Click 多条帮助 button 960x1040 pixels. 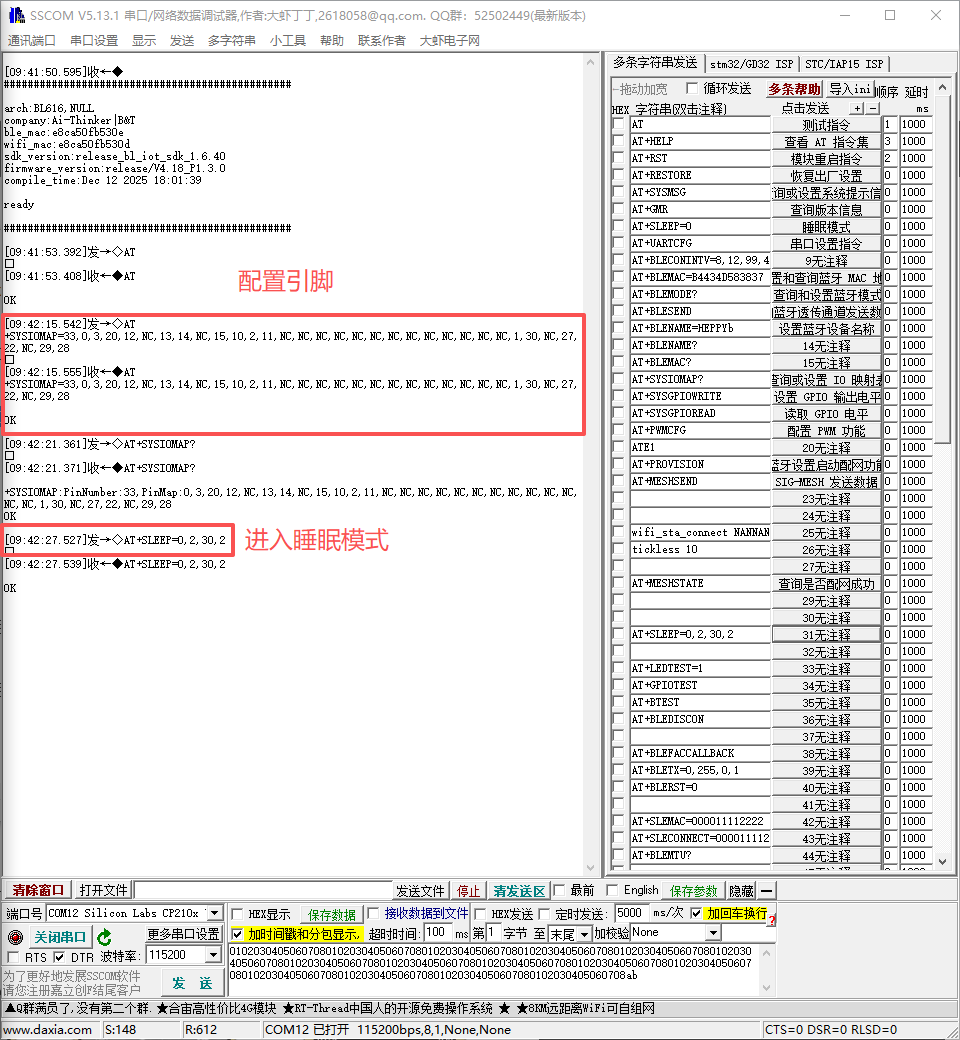pos(793,89)
